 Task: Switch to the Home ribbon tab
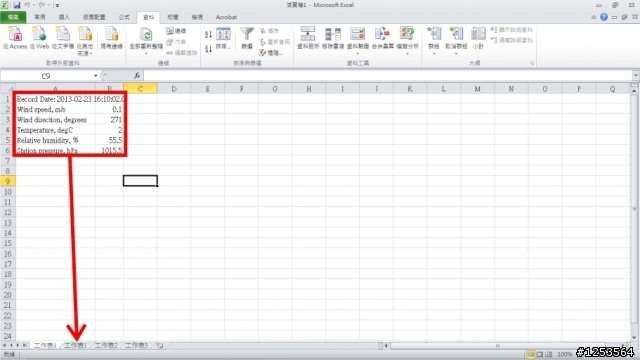click(40, 17)
